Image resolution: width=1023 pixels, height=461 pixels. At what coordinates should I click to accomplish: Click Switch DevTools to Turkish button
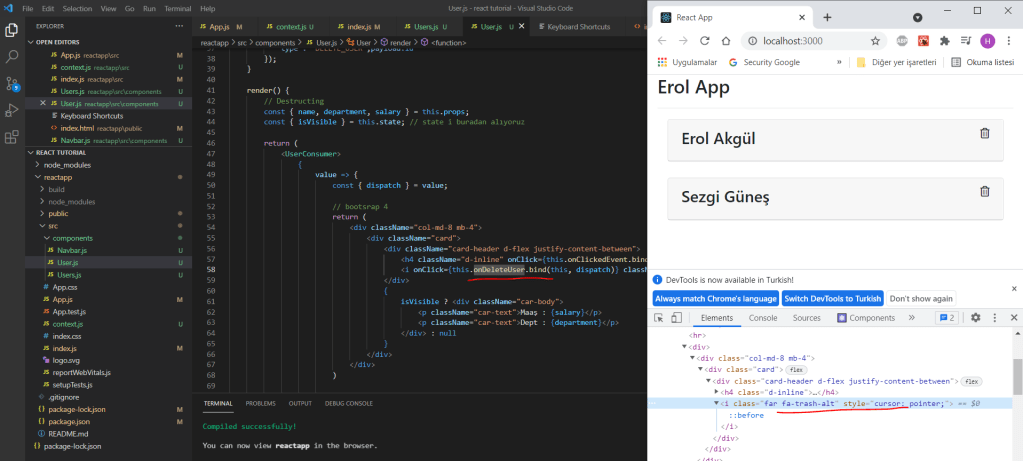click(832, 298)
